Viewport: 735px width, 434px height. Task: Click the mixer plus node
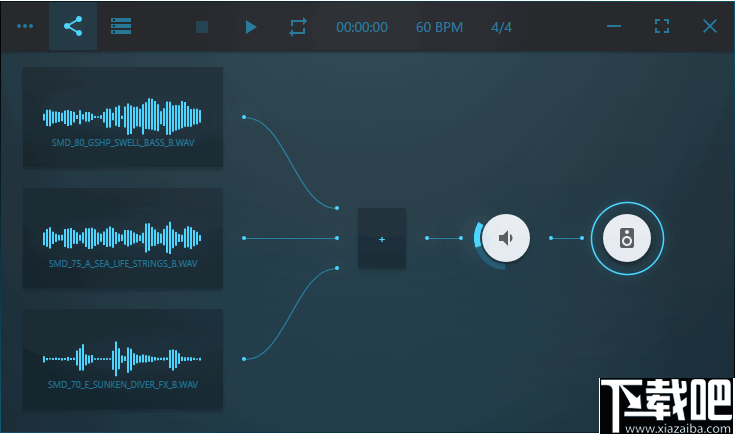(382, 238)
